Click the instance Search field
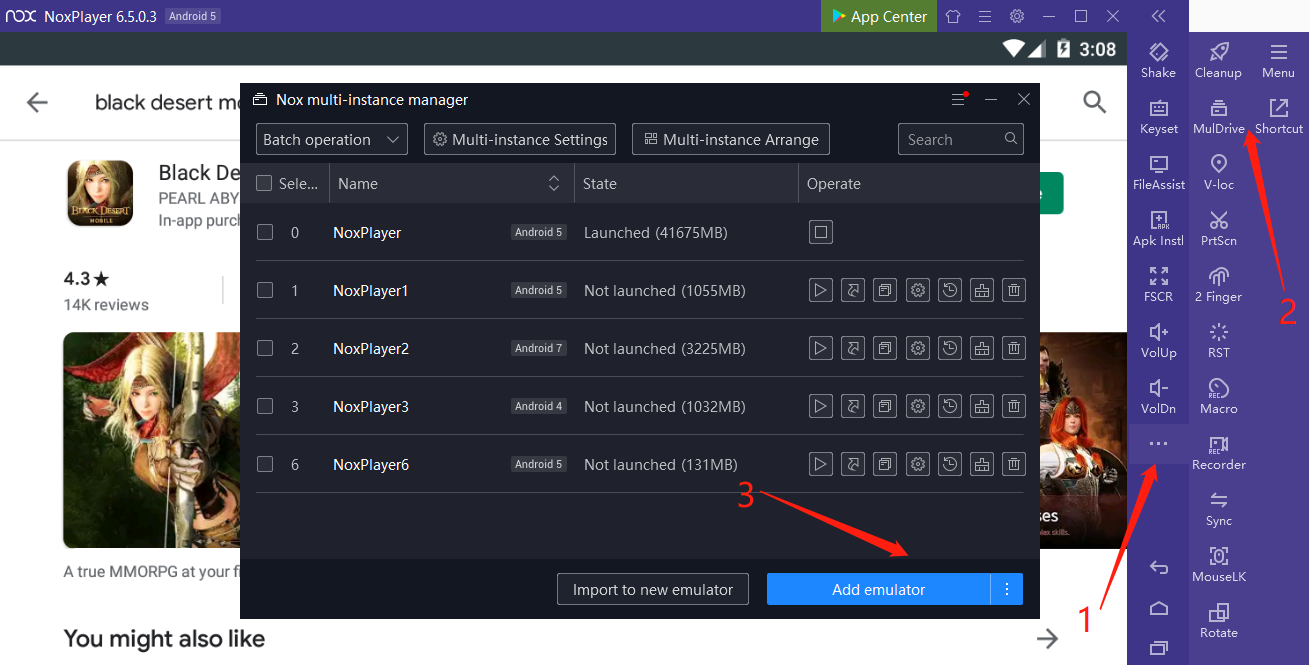The height and width of the screenshot is (665, 1310). 950,140
